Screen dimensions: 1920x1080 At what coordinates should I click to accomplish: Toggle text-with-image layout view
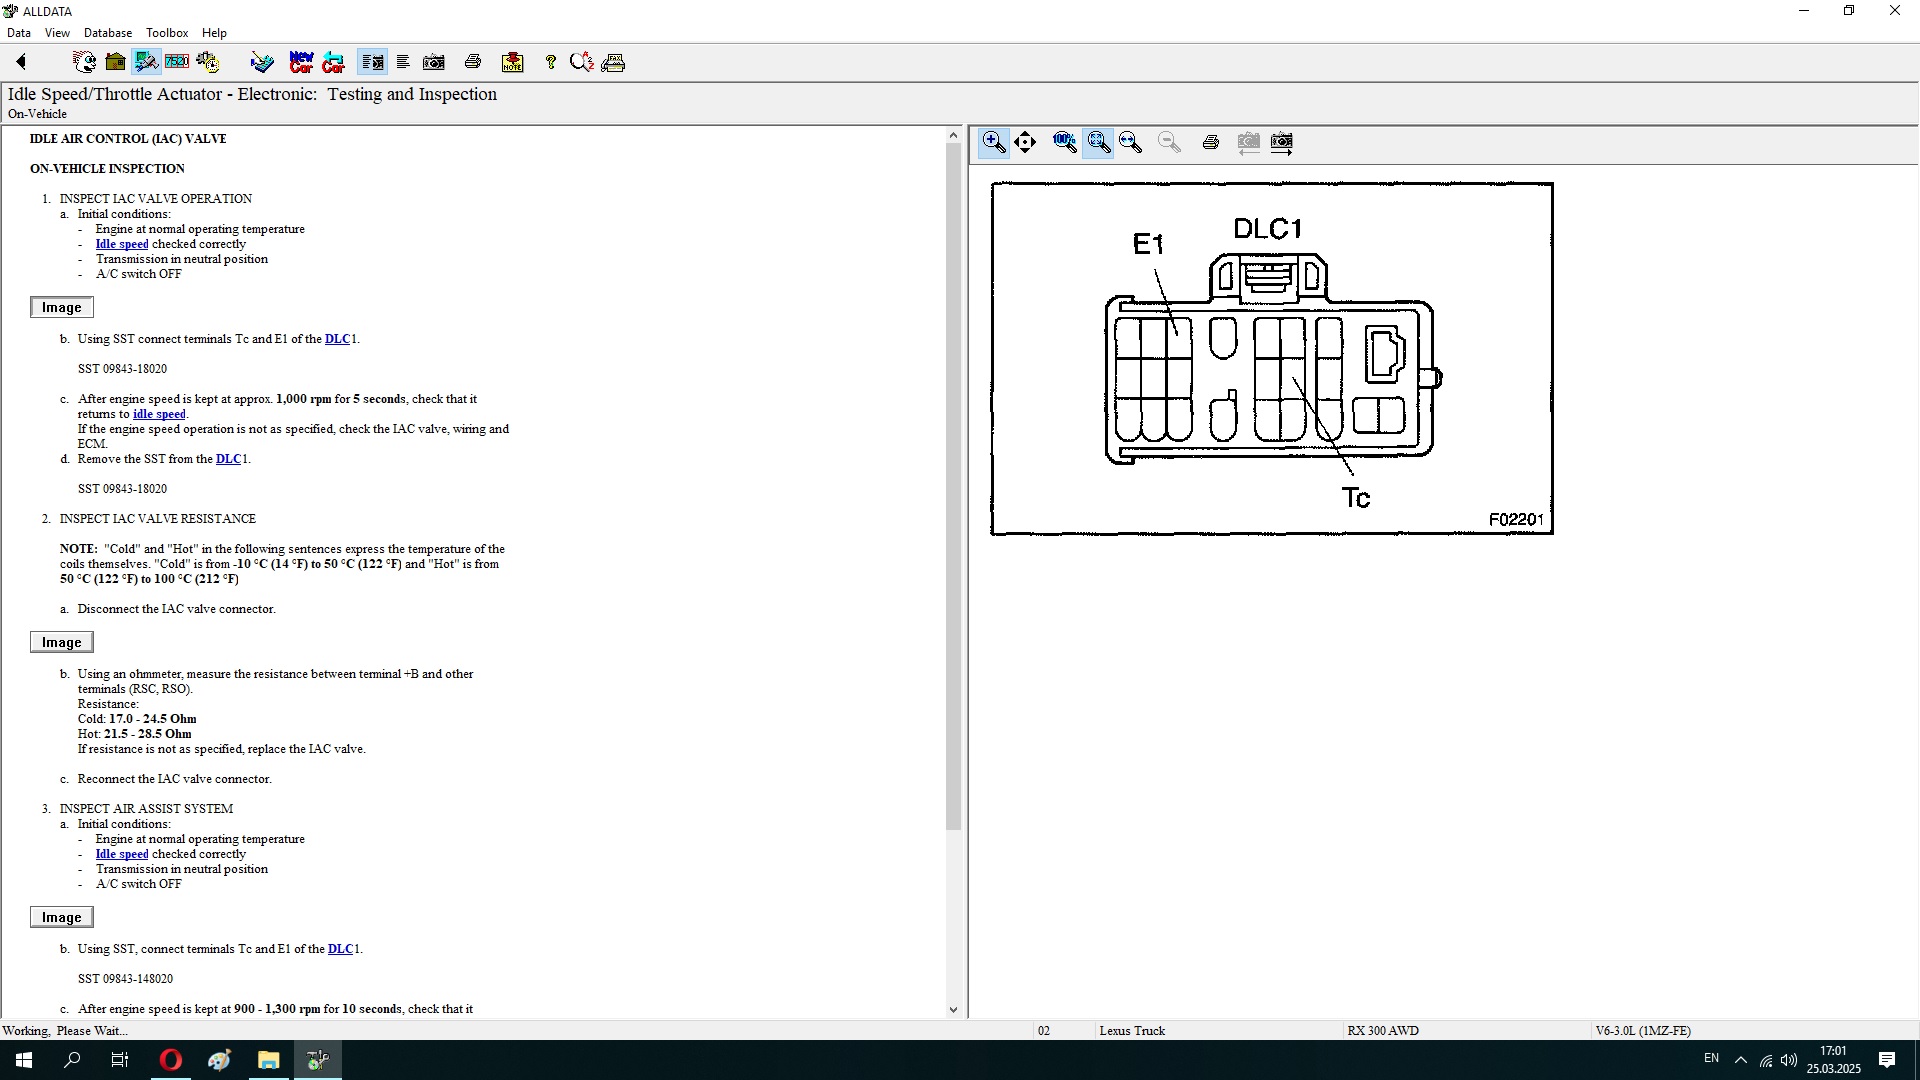[372, 62]
